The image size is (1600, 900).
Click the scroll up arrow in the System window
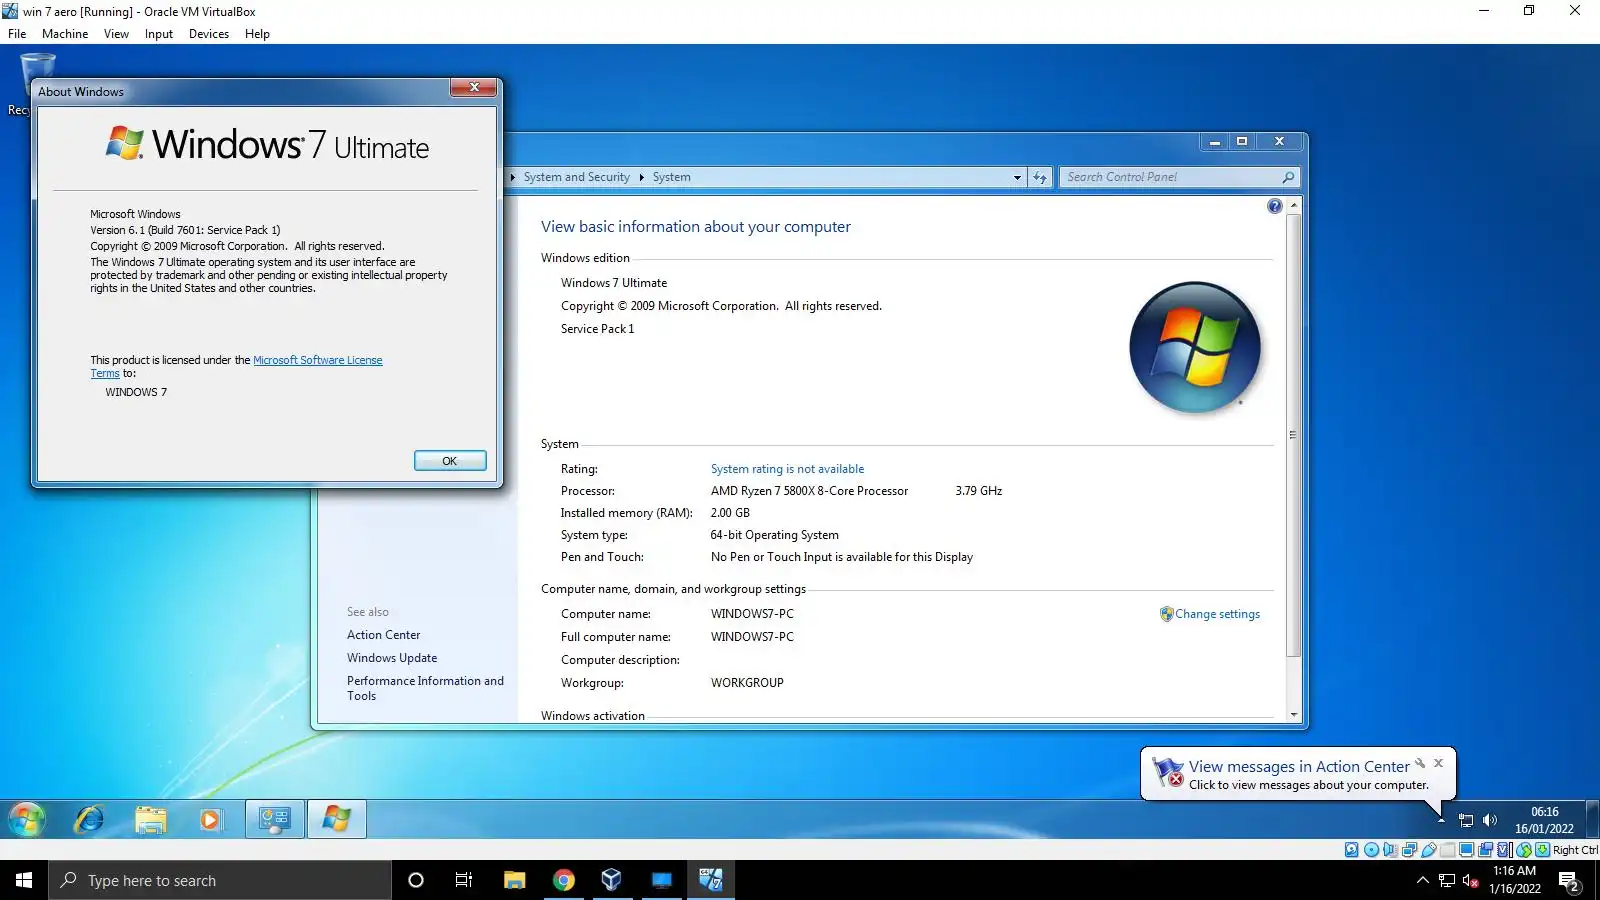pos(1294,205)
